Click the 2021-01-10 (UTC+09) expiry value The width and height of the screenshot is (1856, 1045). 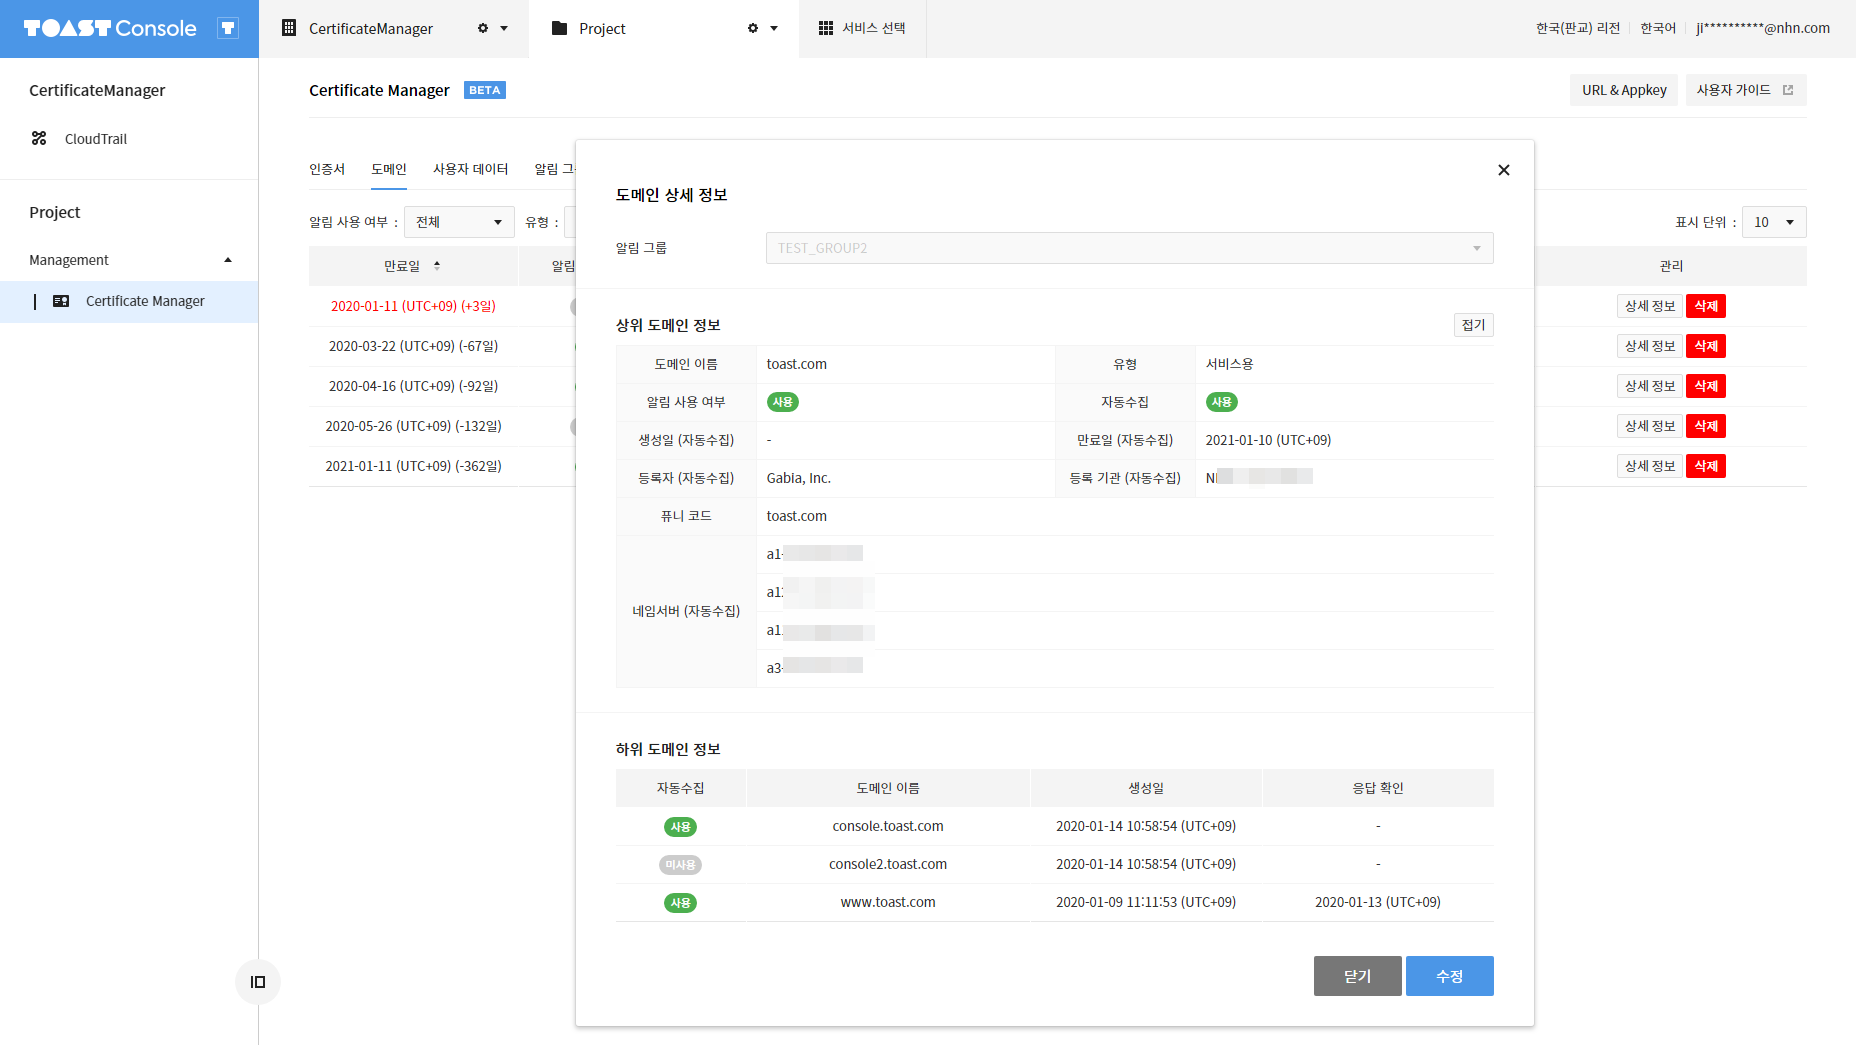click(x=1268, y=440)
